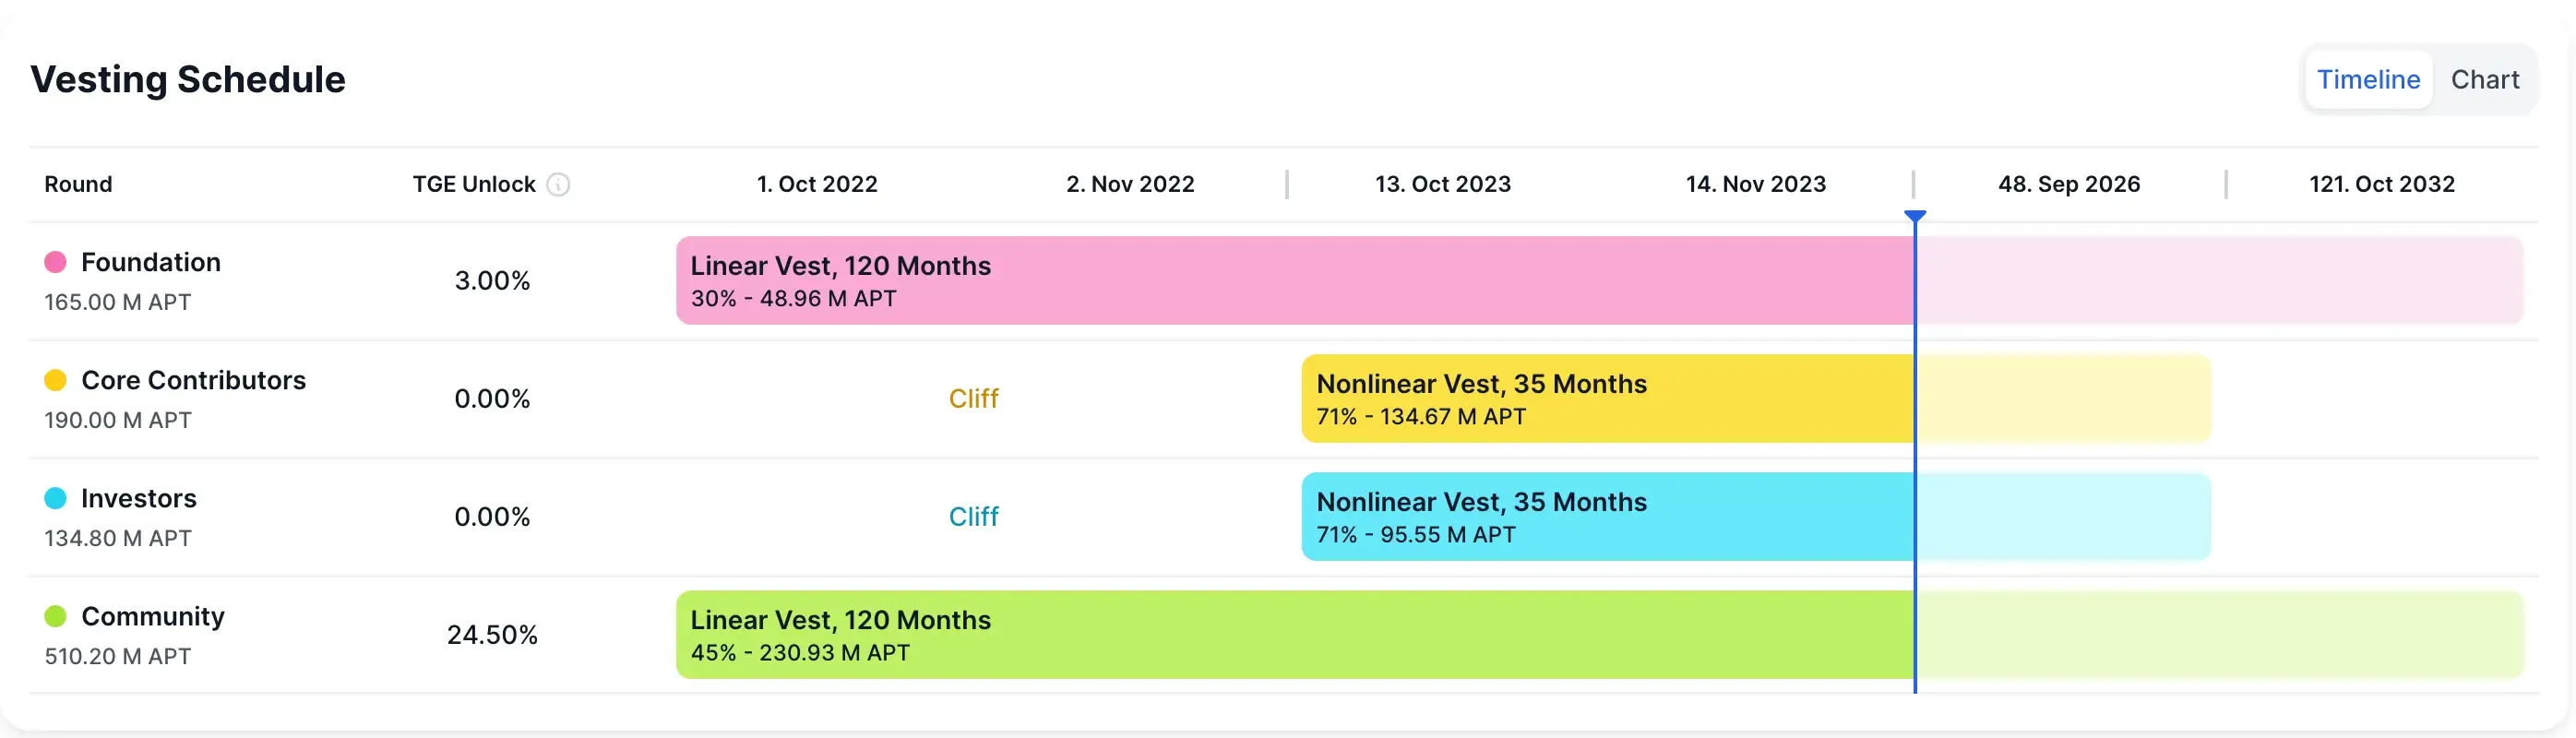Click the Investors Cliff label
The image size is (2576, 738).
(x=973, y=517)
